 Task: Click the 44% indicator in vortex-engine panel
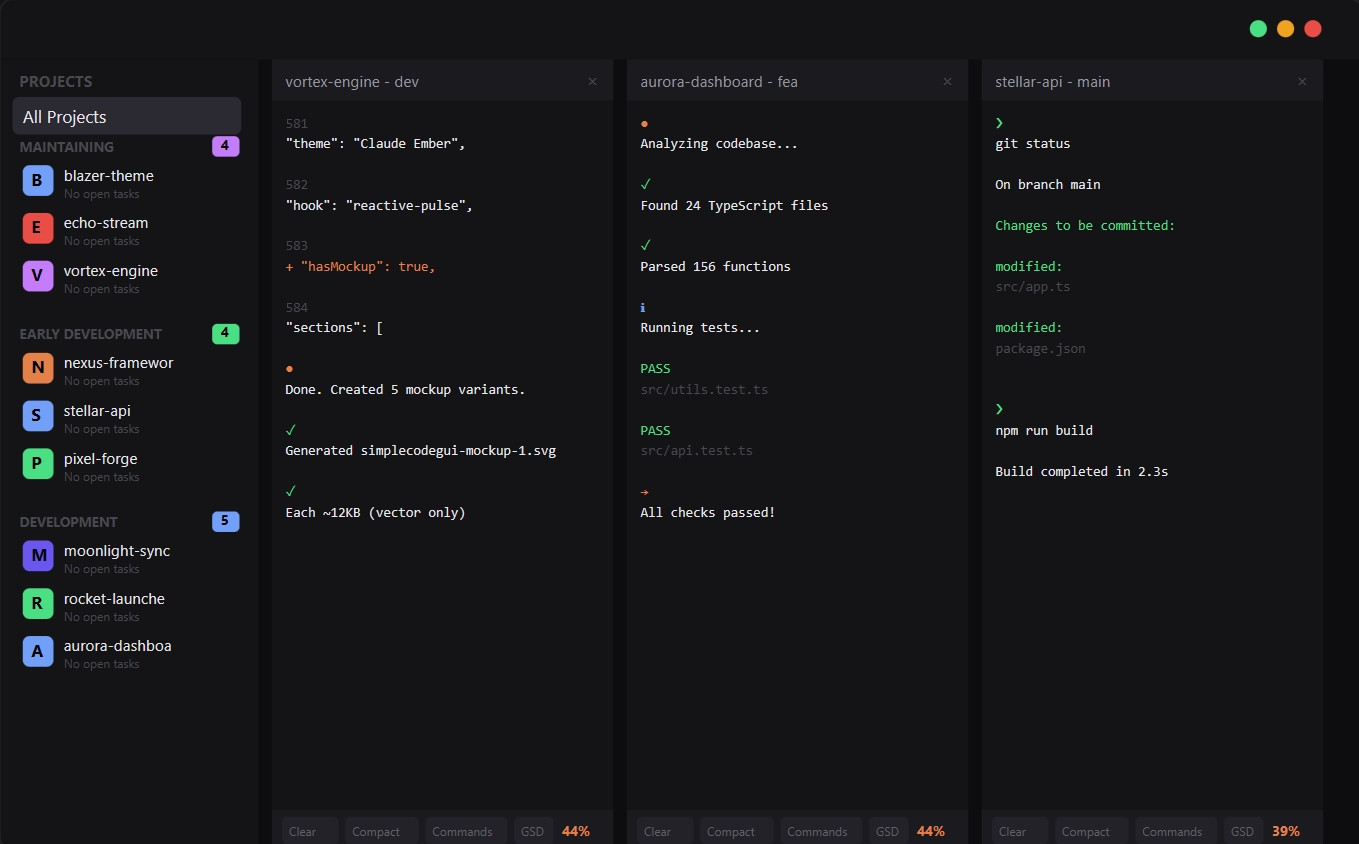pos(576,831)
